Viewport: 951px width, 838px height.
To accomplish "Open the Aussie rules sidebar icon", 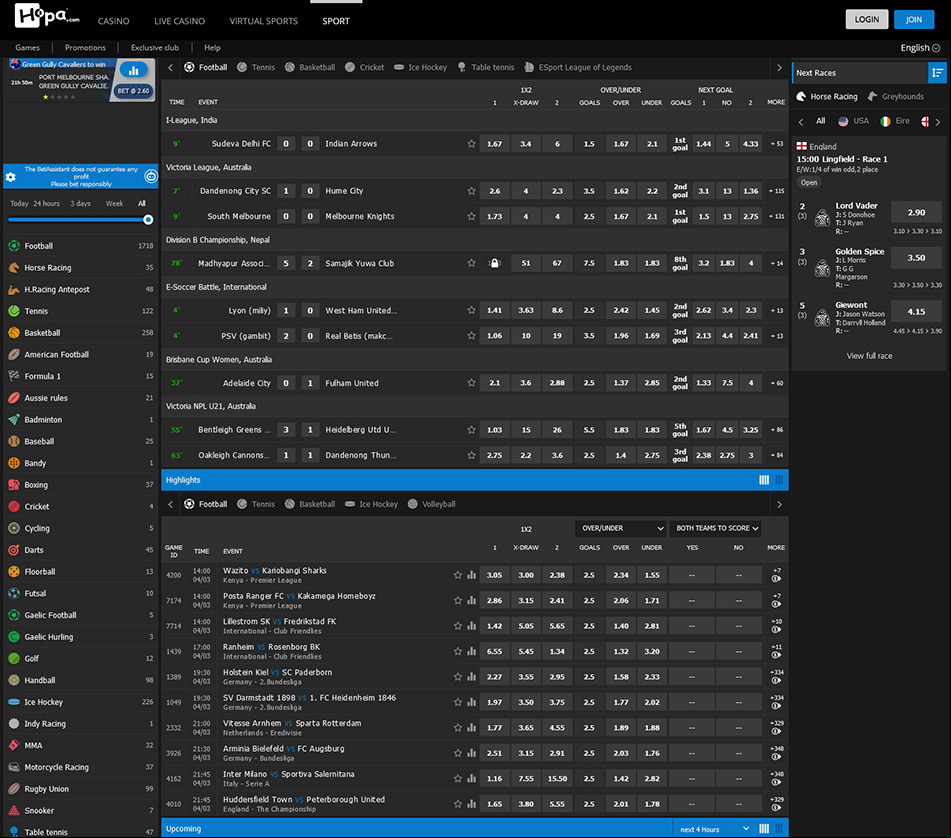I will click(14, 398).
